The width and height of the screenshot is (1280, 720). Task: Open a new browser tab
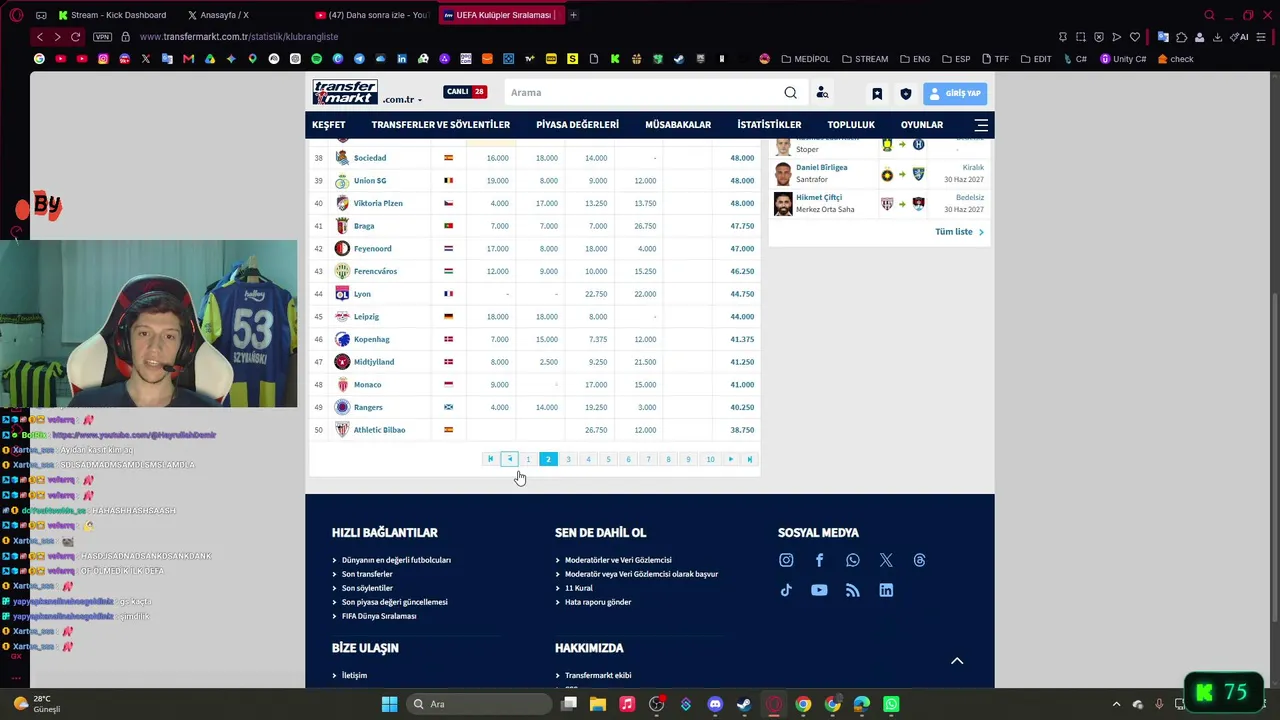tap(573, 15)
